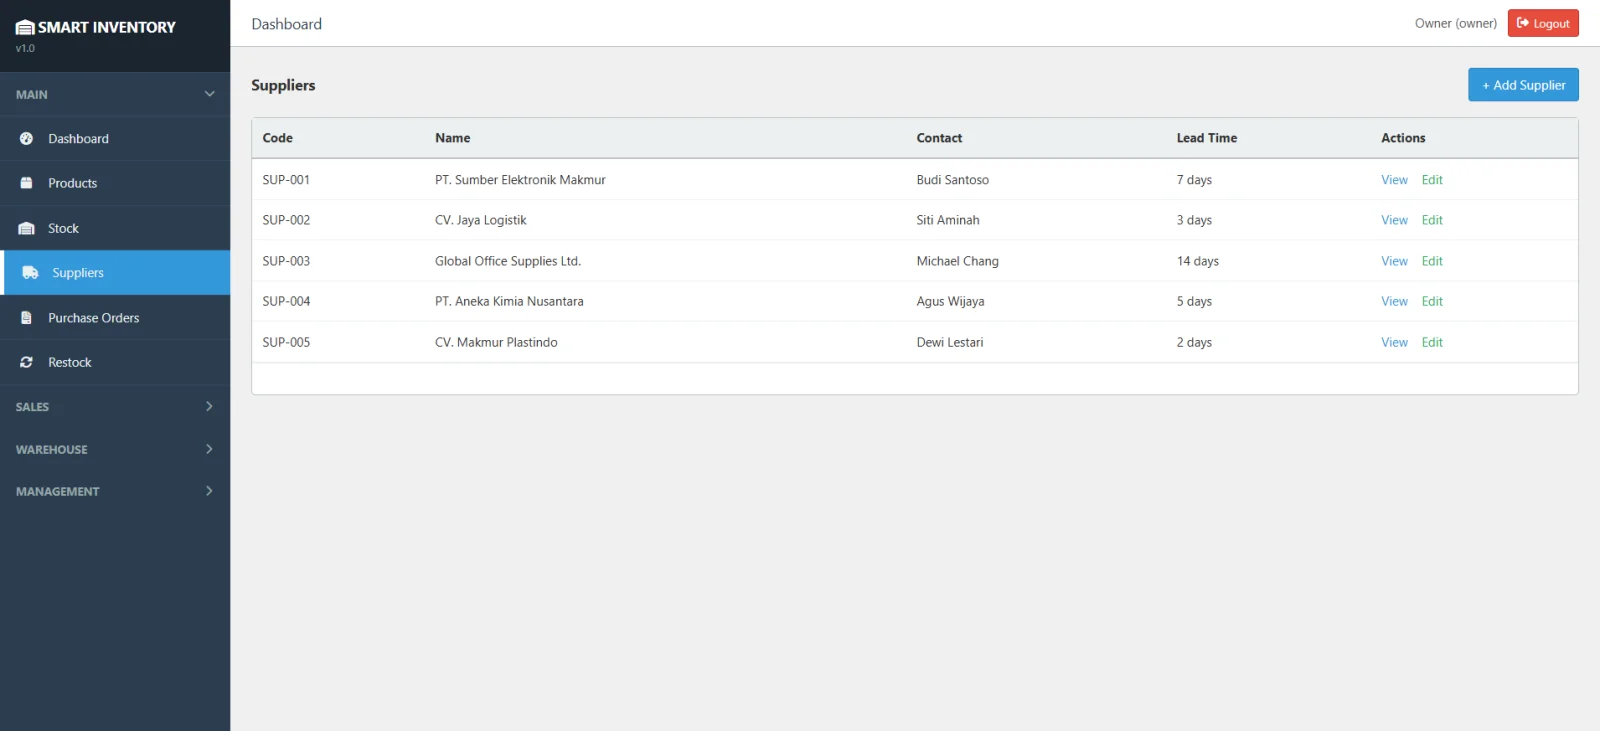Expand the WAREHOUSE section chevron
This screenshot has height=731, width=1600.
point(209,449)
